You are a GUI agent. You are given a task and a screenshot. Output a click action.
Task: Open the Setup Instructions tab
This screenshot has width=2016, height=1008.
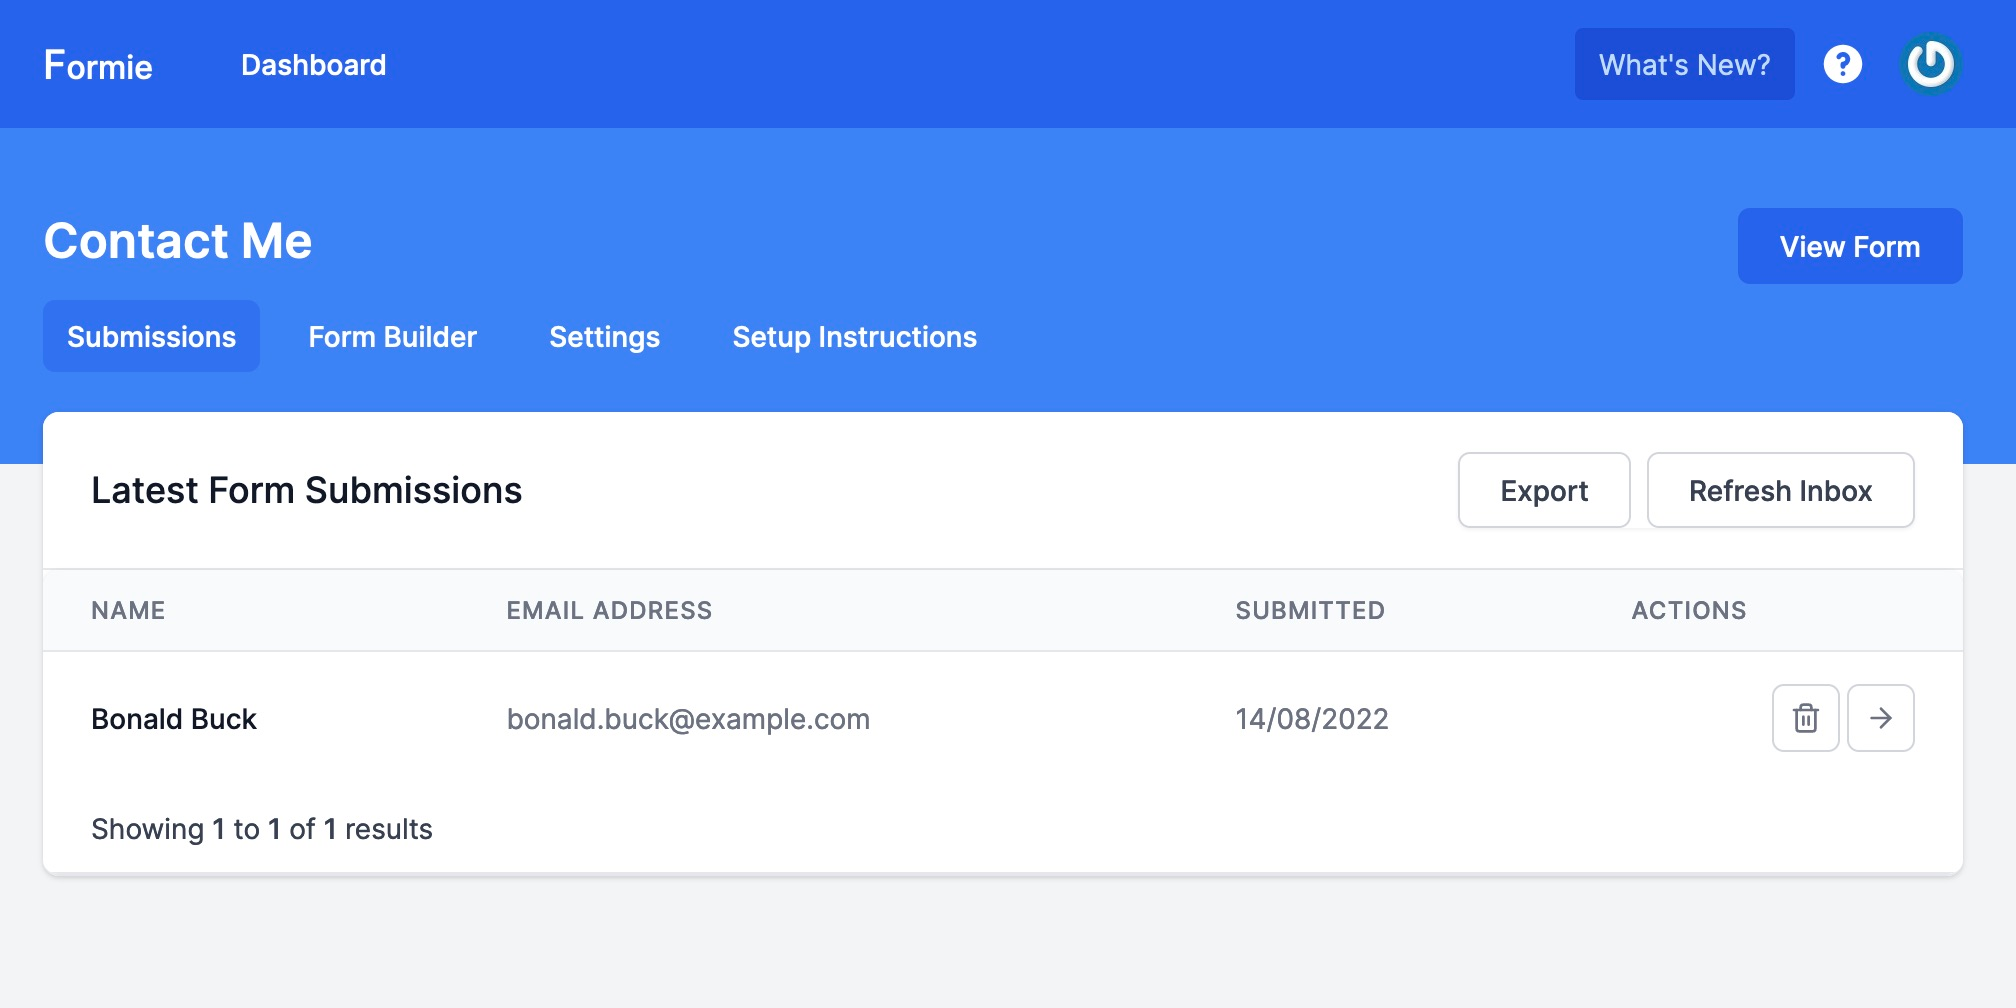pyautogui.click(x=854, y=336)
